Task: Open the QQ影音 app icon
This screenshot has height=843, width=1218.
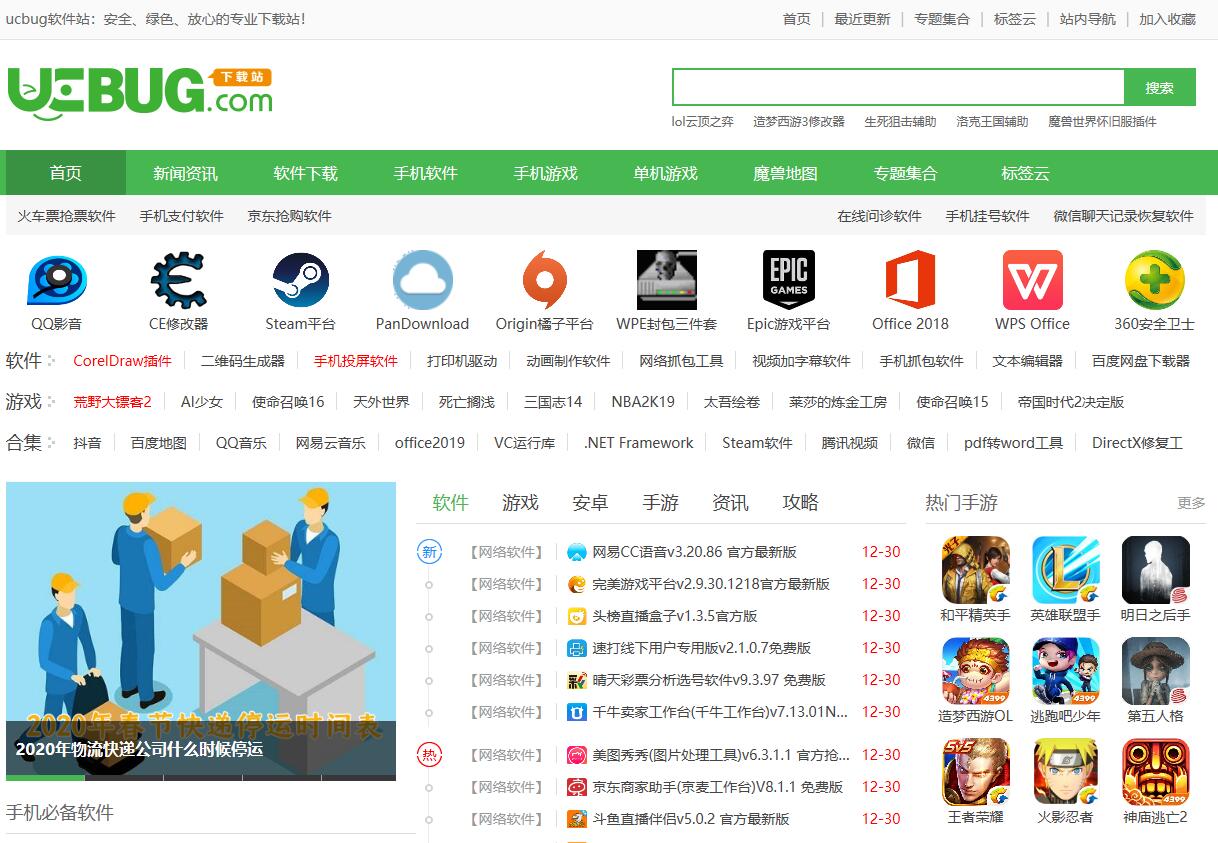Action: (x=57, y=280)
